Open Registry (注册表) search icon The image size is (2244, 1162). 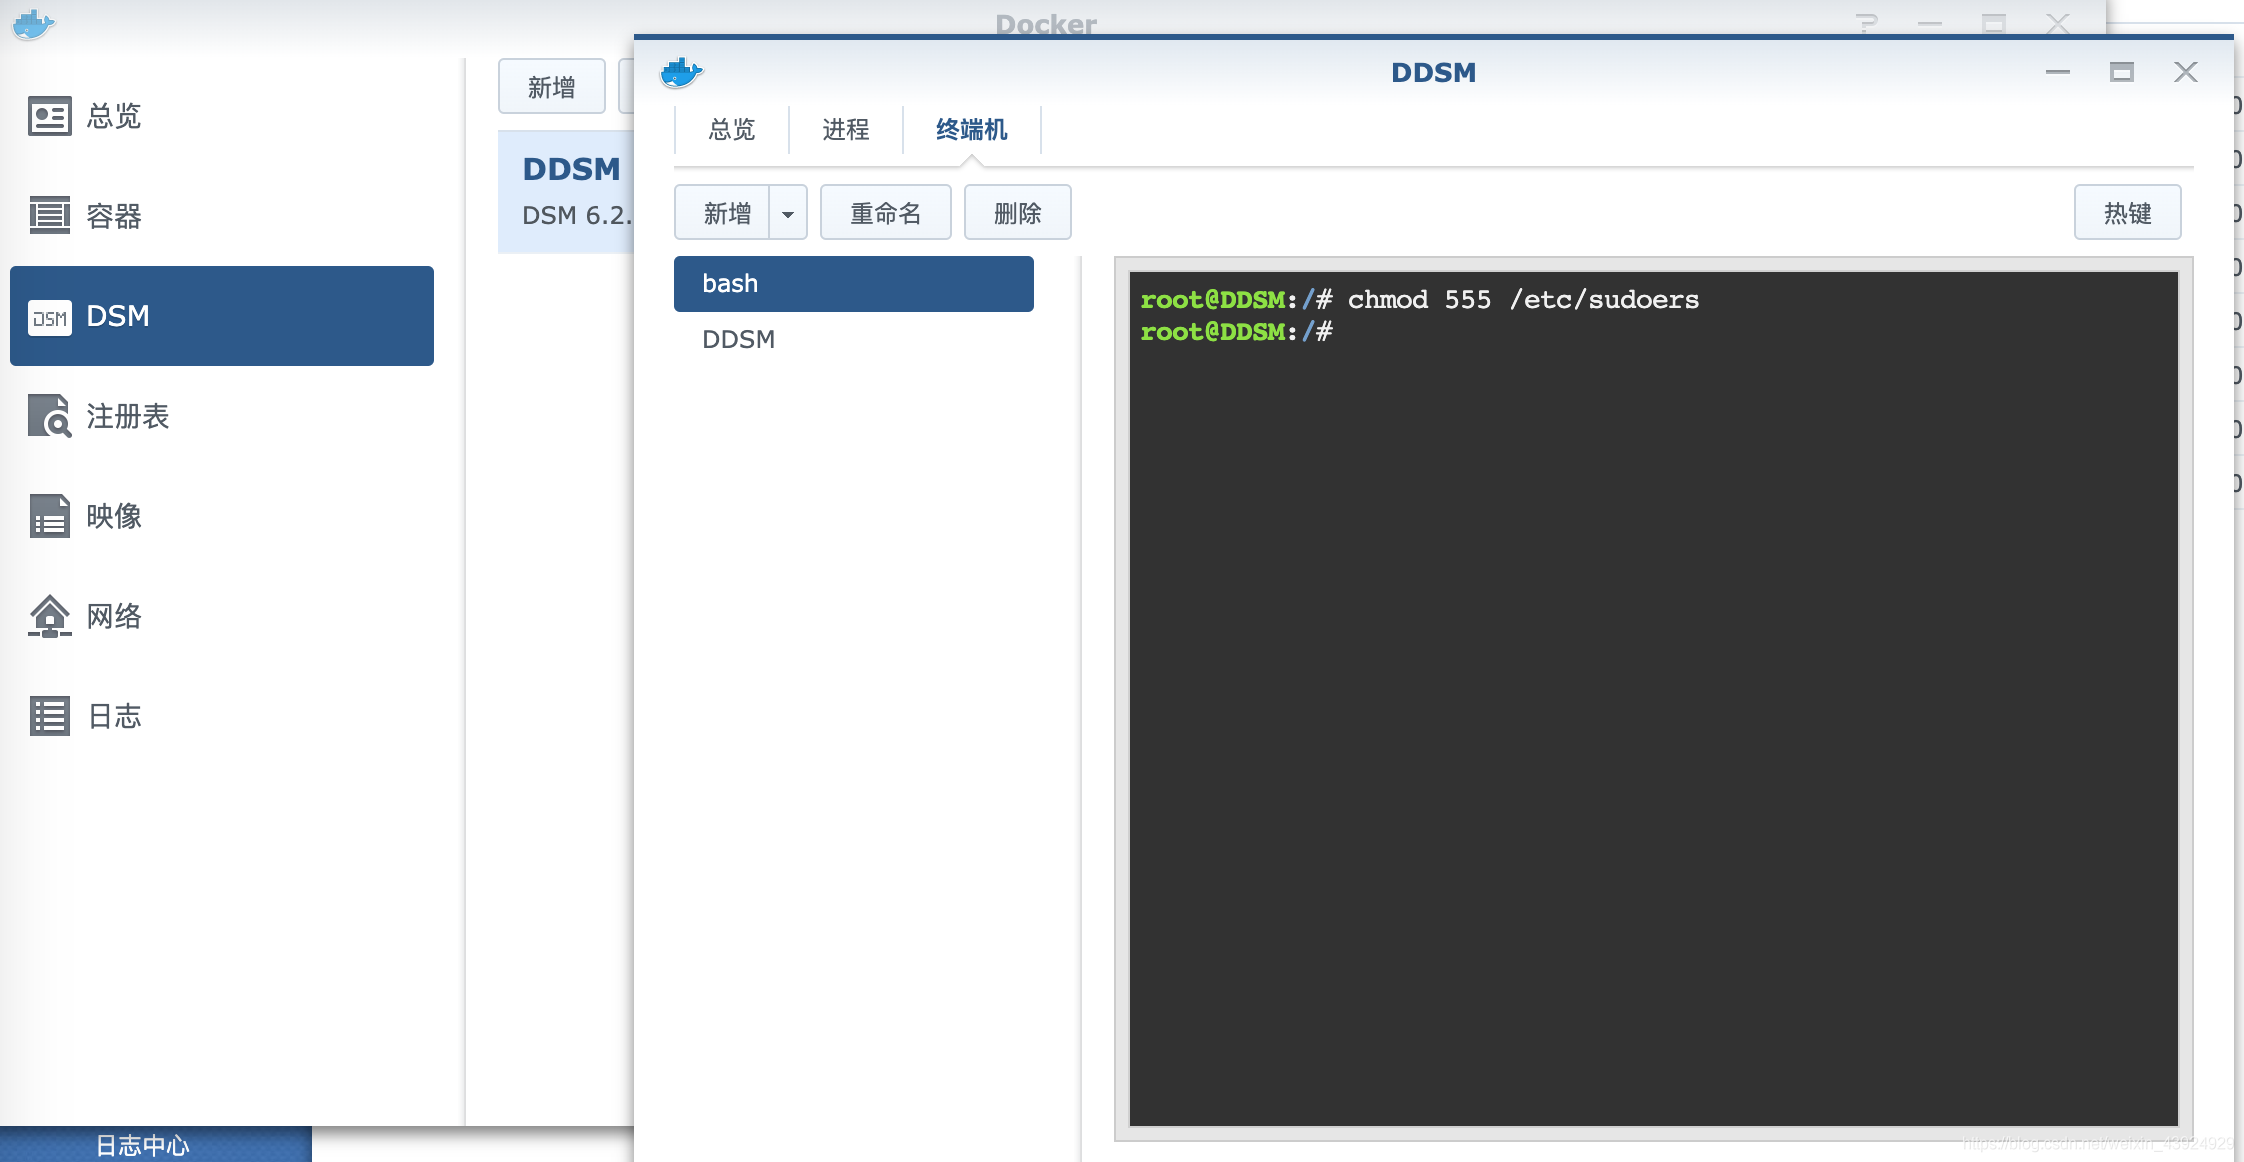(x=49, y=416)
